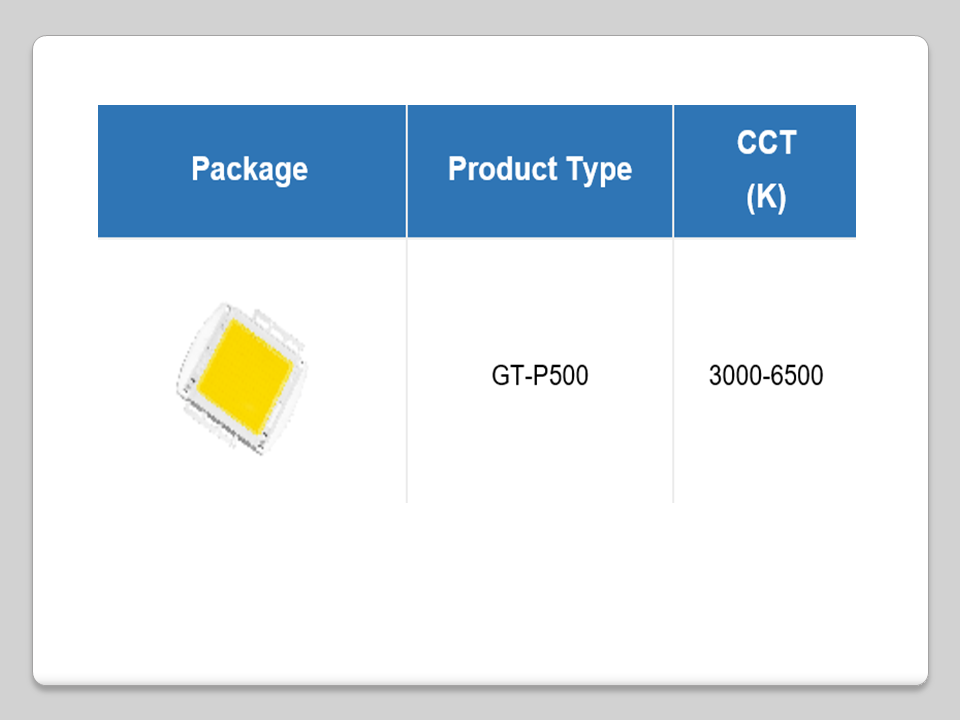Select the "Package" column header
960x720 pixels.
tap(249, 169)
